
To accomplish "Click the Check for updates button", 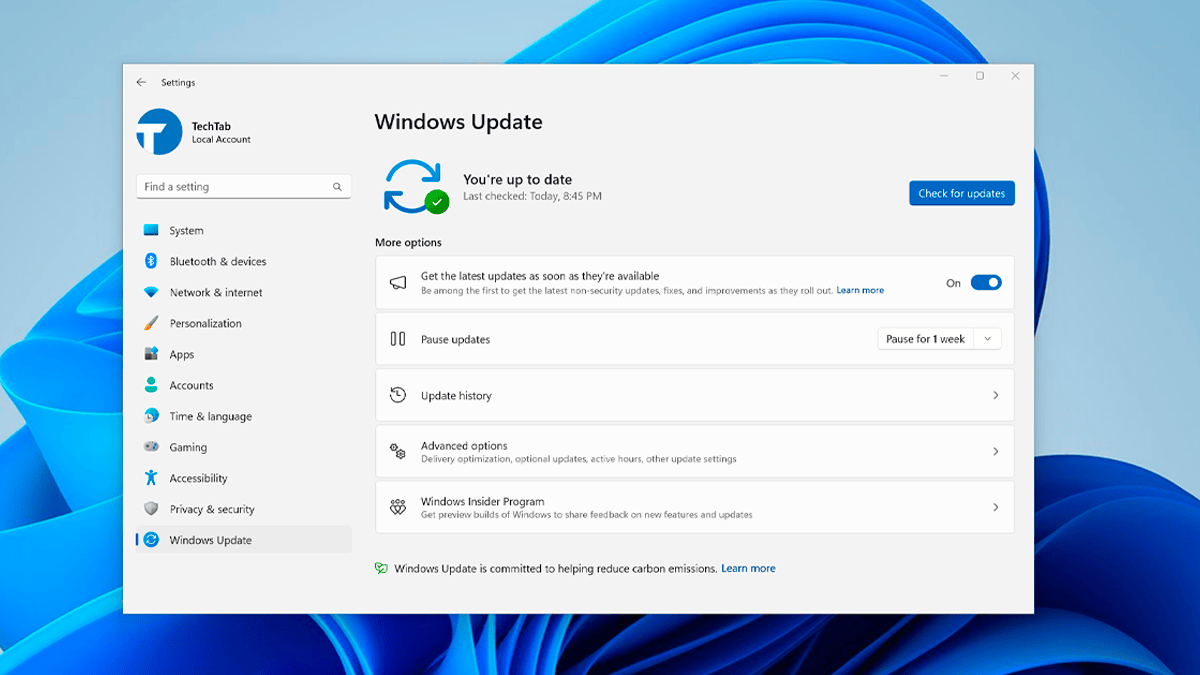I will [962, 193].
